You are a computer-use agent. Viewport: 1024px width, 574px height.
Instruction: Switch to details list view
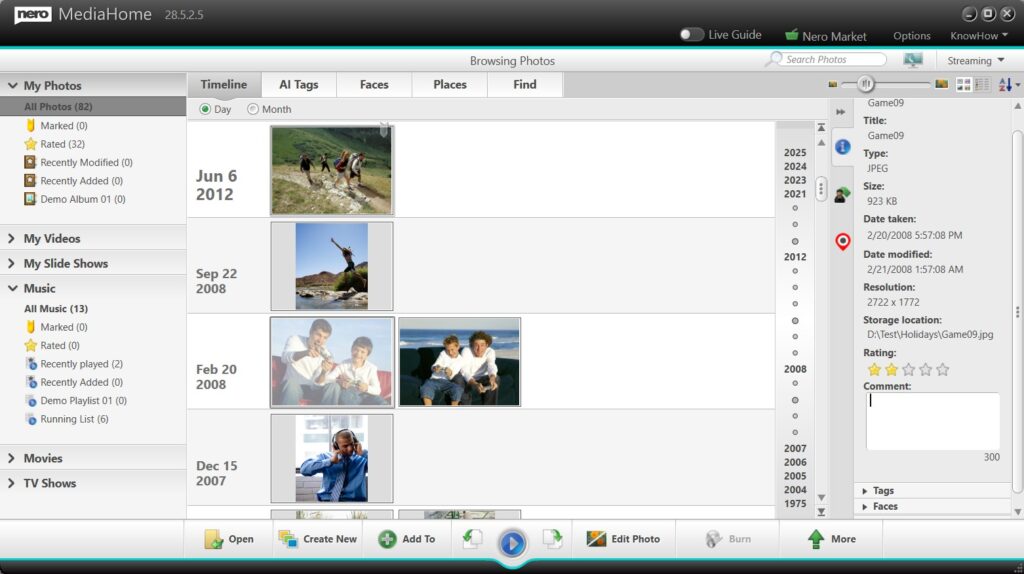(982, 84)
